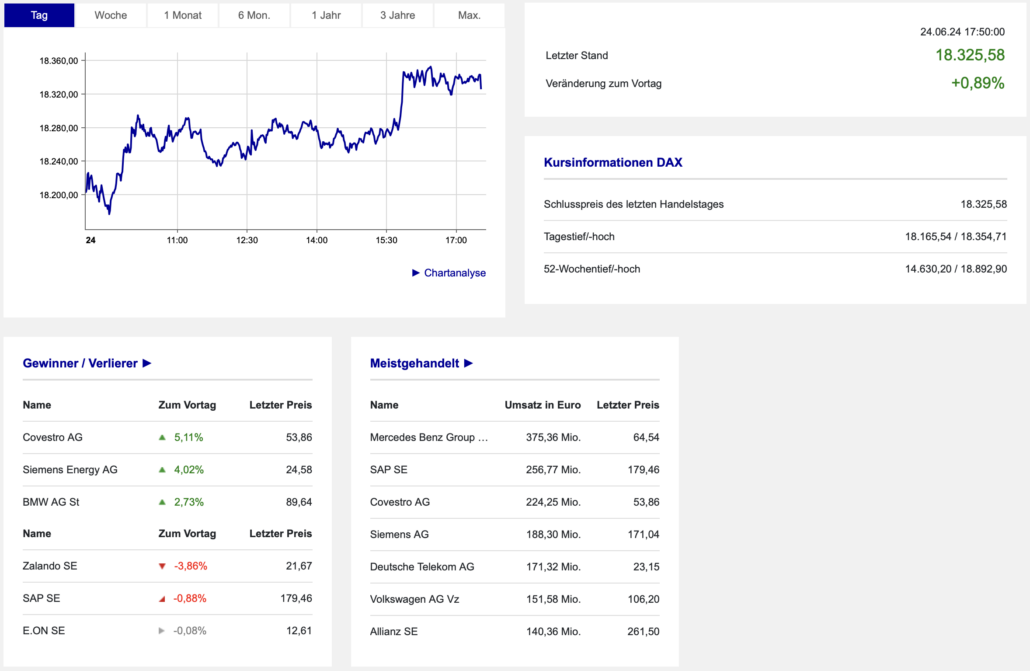Screen dimensions: 1030x671
Task: Open the Meistgehandelt heading link
Action: (414, 363)
